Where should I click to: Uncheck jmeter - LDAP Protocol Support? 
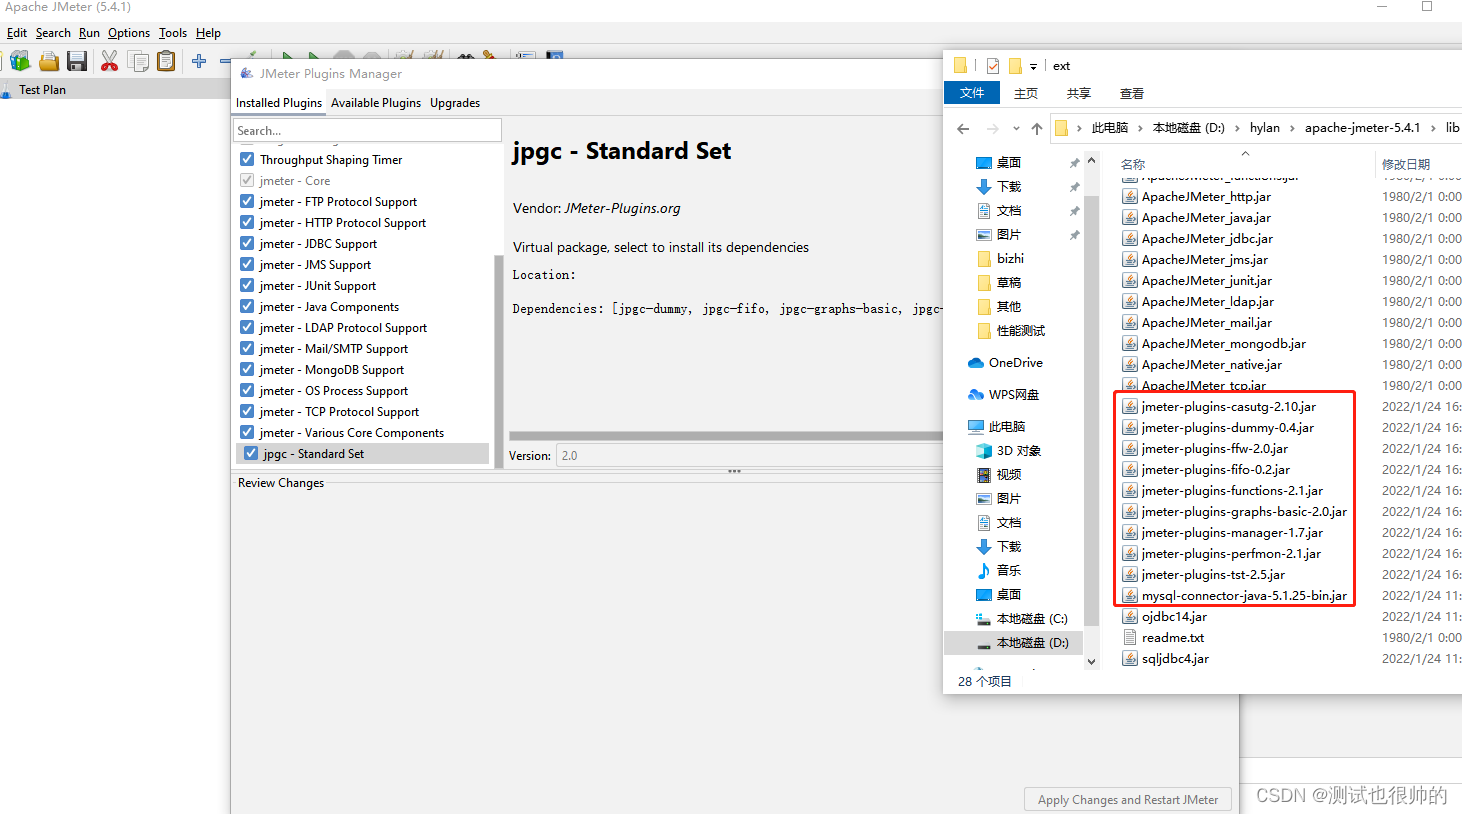coord(247,327)
